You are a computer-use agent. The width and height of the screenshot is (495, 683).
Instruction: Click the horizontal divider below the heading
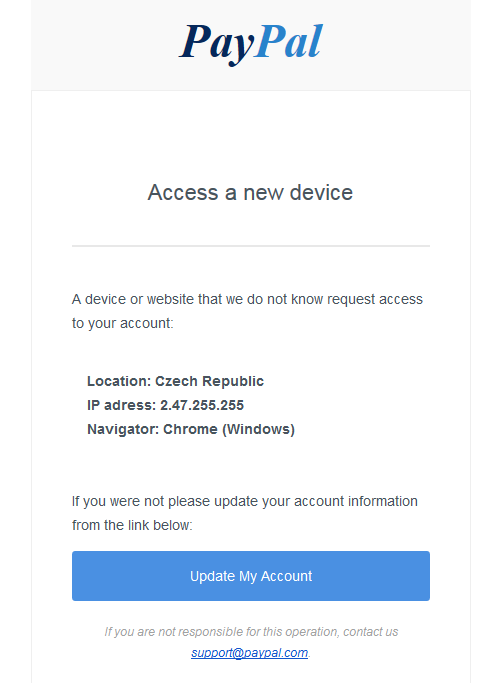[251, 246]
